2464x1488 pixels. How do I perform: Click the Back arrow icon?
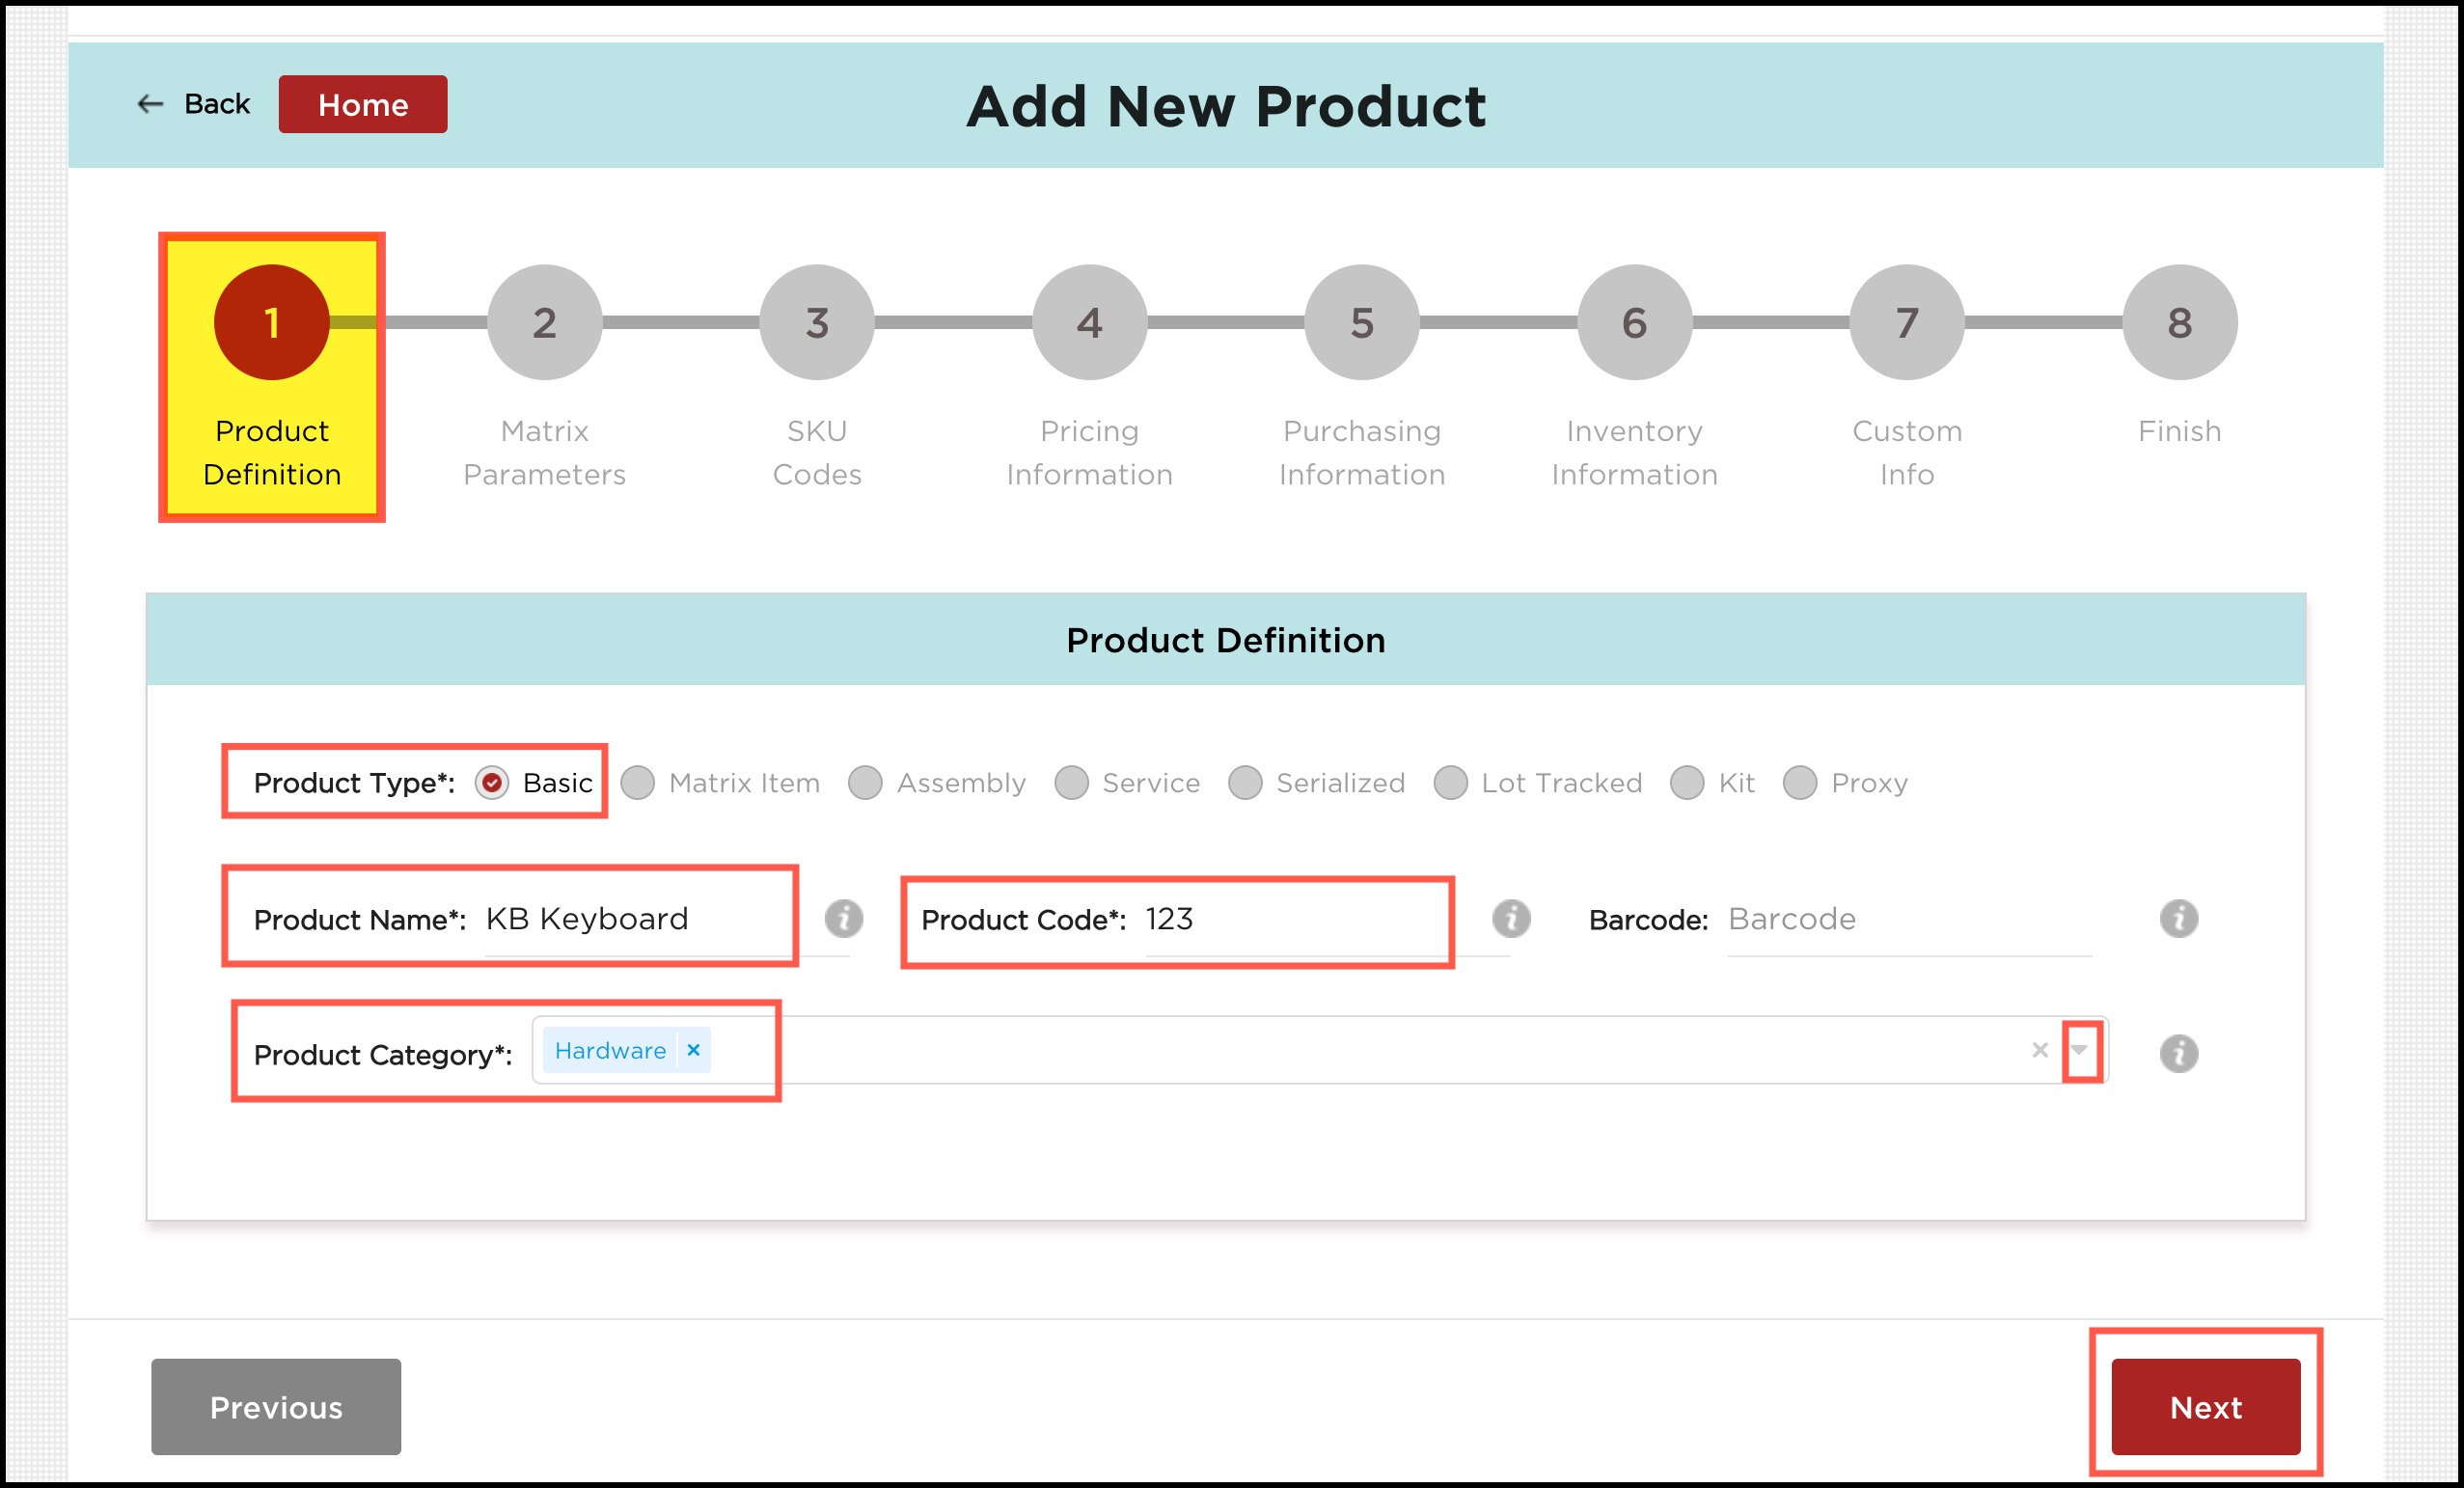[x=150, y=104]
